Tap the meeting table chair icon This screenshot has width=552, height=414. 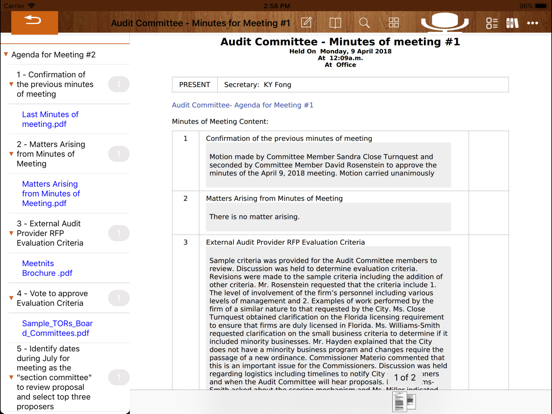(445, 23)
